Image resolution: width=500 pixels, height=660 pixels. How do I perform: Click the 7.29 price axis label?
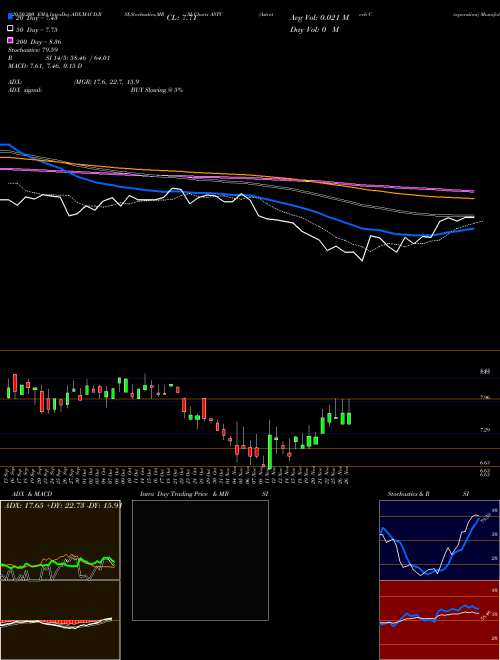pos(485,430)
